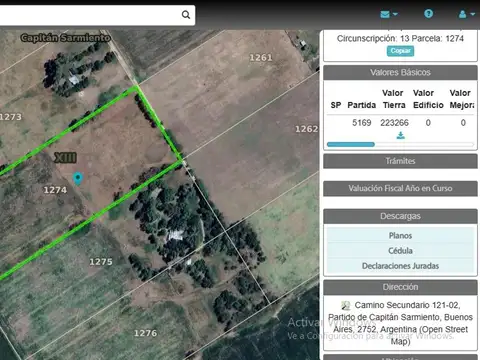Click the Valor Tierra column header
The image size is (480, 360).
394,99
